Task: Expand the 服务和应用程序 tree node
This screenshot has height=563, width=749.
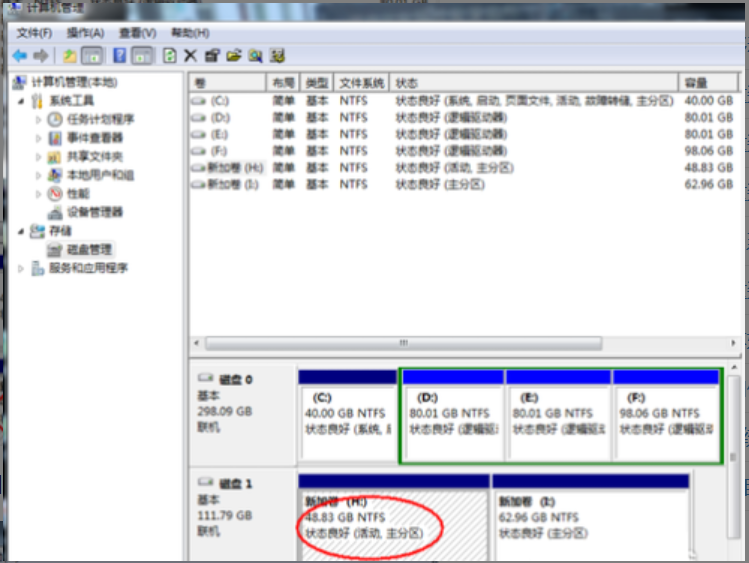Action: point(22,268)
